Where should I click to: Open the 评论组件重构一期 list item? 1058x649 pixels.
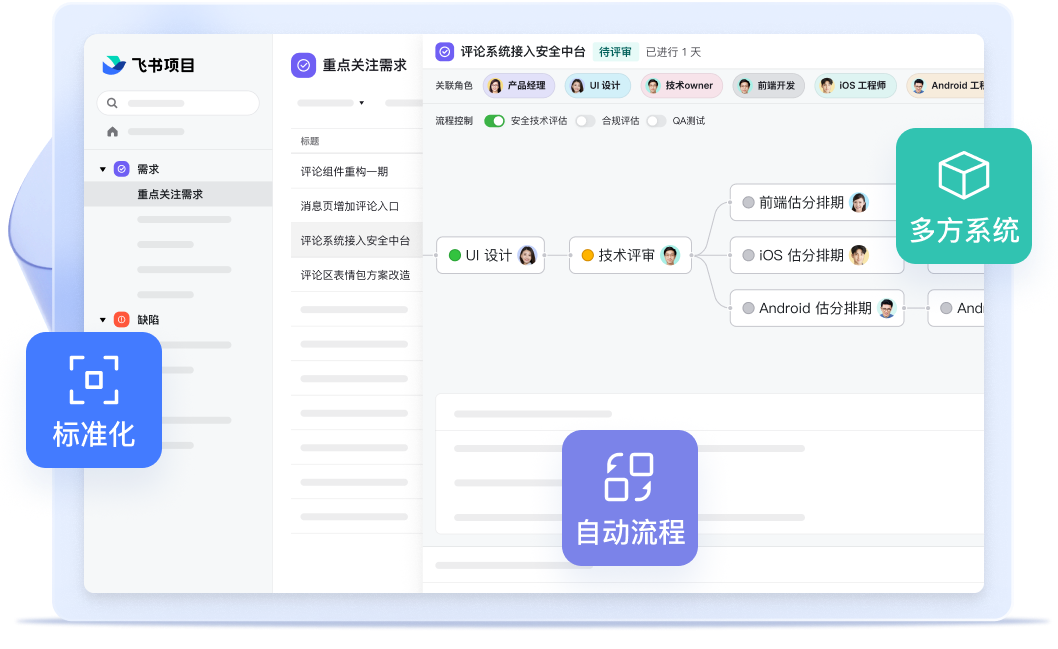[x=345, y=172]
